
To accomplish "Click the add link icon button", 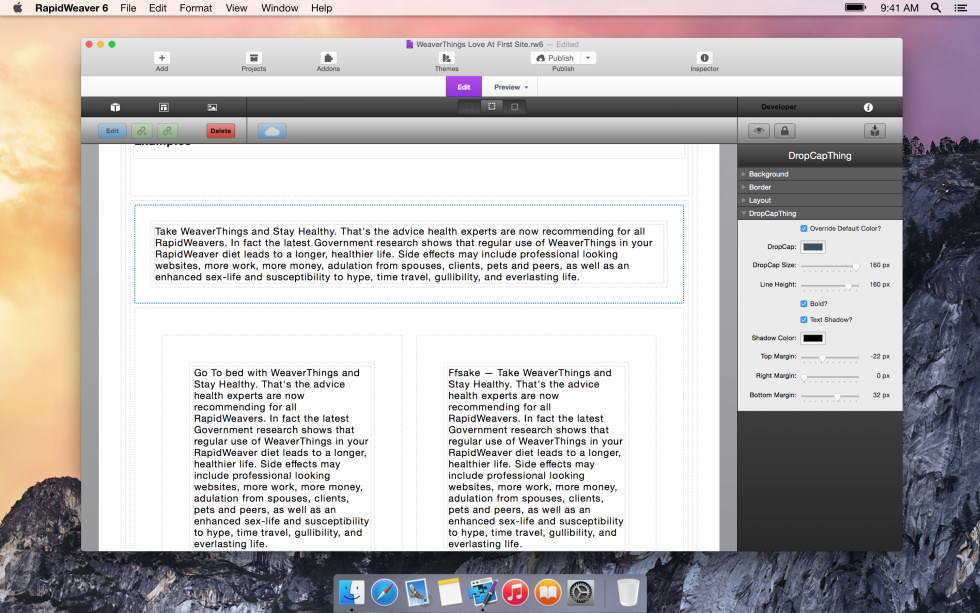I will [142, 131].
